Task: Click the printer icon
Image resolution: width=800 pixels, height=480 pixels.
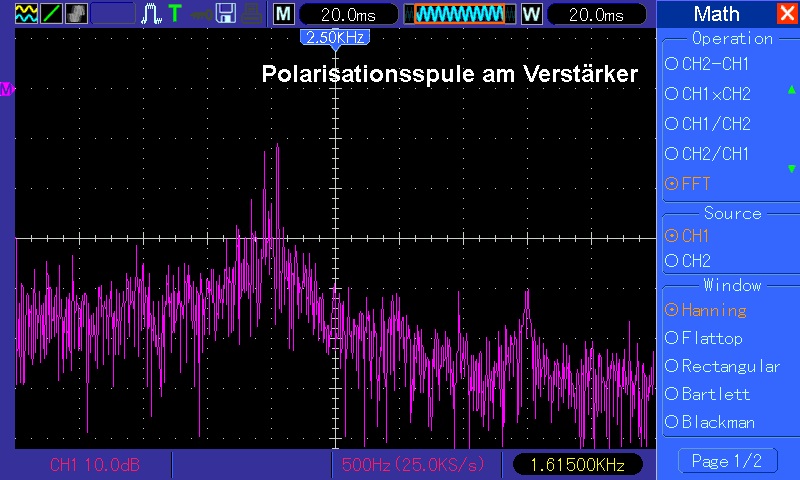Action: click(x=252, y=14)
